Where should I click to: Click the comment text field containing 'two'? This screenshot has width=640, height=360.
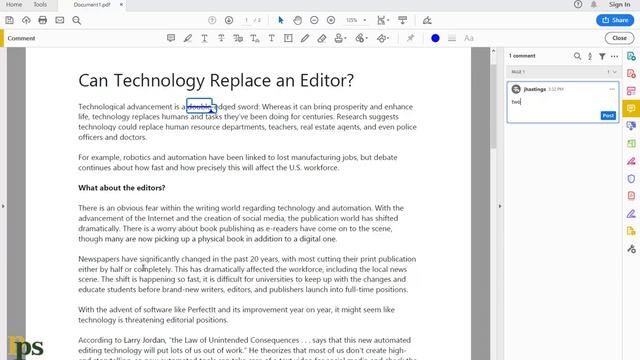pyautogui.click(x=563, y=102)
